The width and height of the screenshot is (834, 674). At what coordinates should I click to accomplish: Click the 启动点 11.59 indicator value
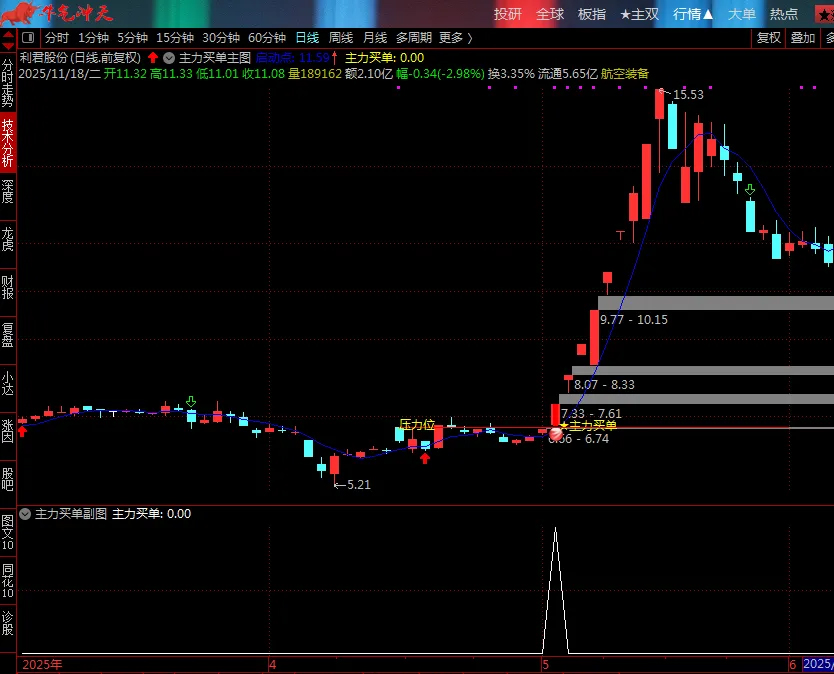click(293, 57)
